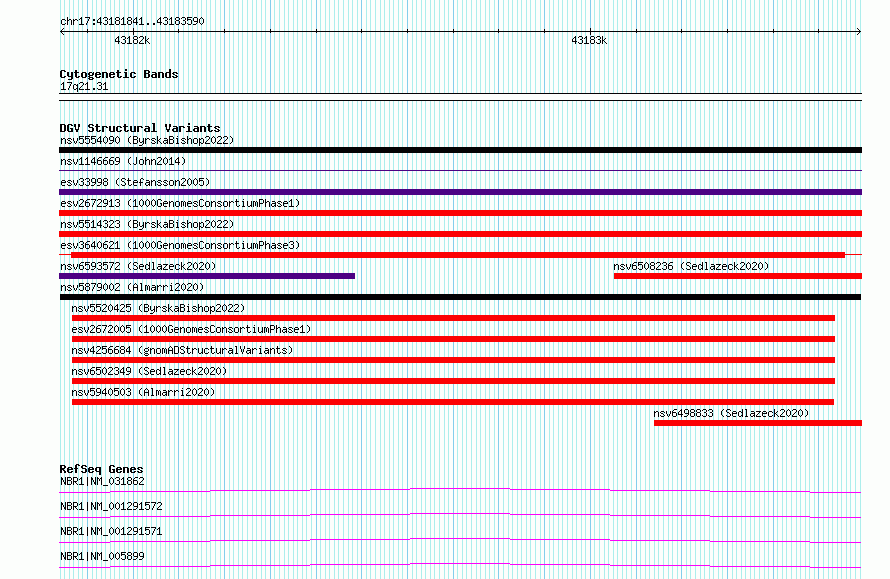Click the nsv5940503 red variant bar
Viewport: 890px width, 579px height.
point(453,402)
